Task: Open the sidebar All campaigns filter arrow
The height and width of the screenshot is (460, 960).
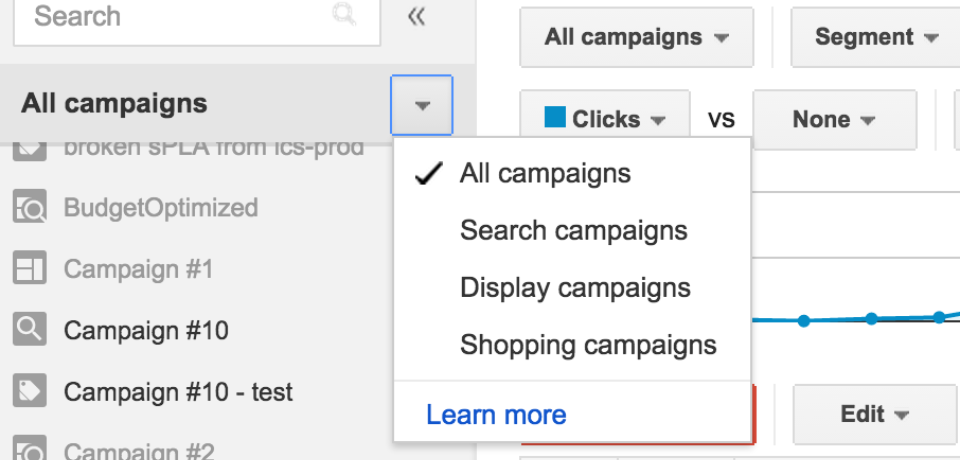Action: (422, 105)
